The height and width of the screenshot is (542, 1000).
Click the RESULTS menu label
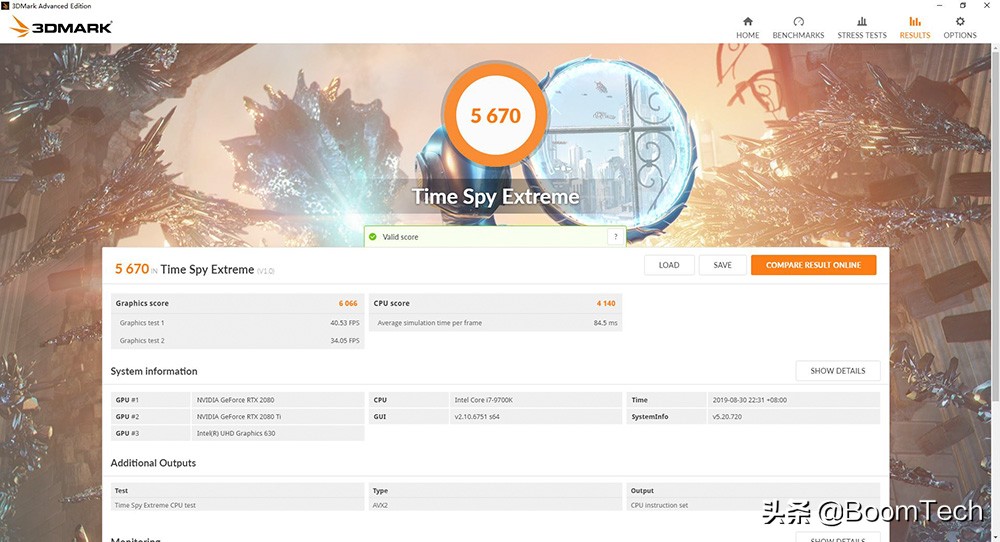coord(915,35)
